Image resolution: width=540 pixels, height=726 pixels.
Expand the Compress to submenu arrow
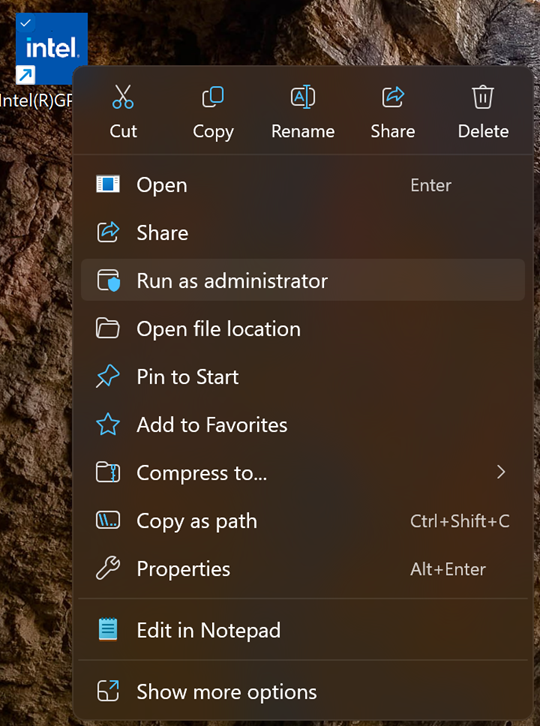501,472
